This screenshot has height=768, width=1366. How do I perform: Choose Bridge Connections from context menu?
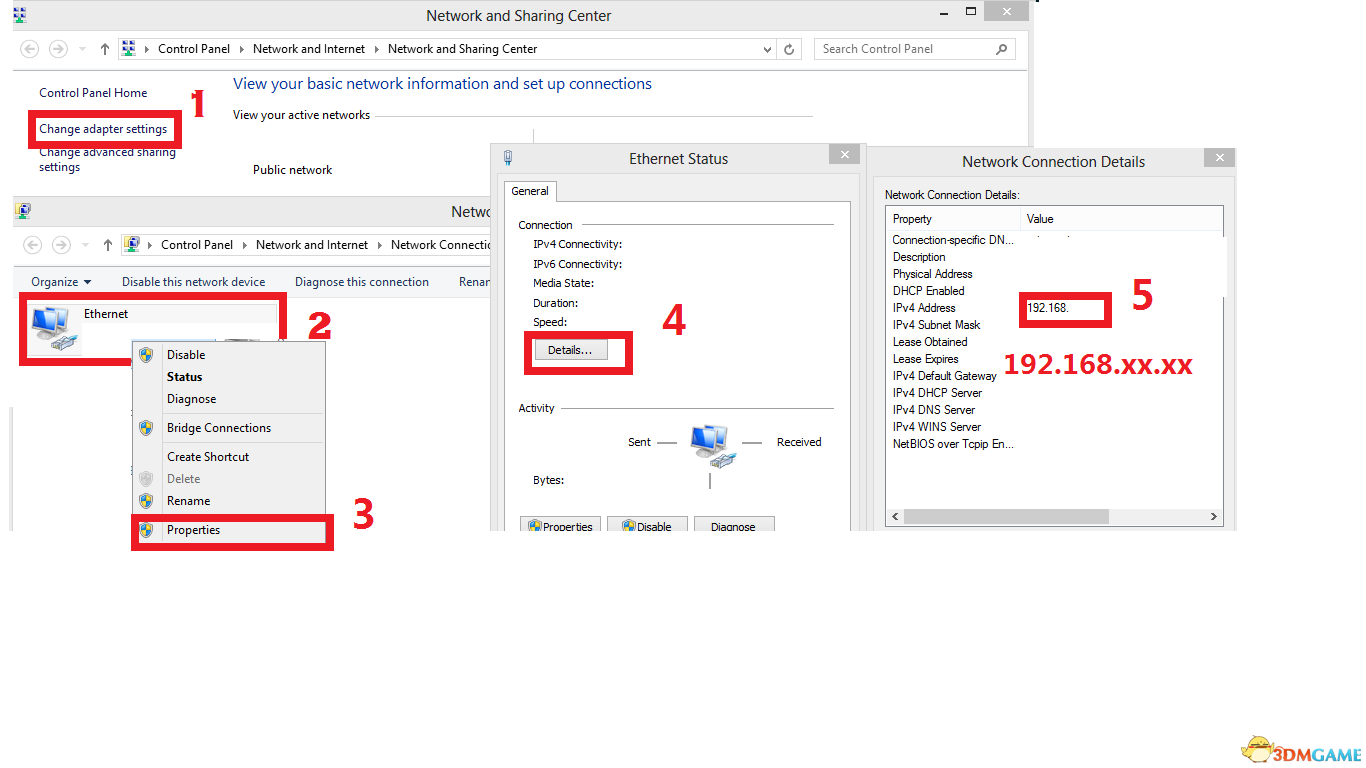229,428
